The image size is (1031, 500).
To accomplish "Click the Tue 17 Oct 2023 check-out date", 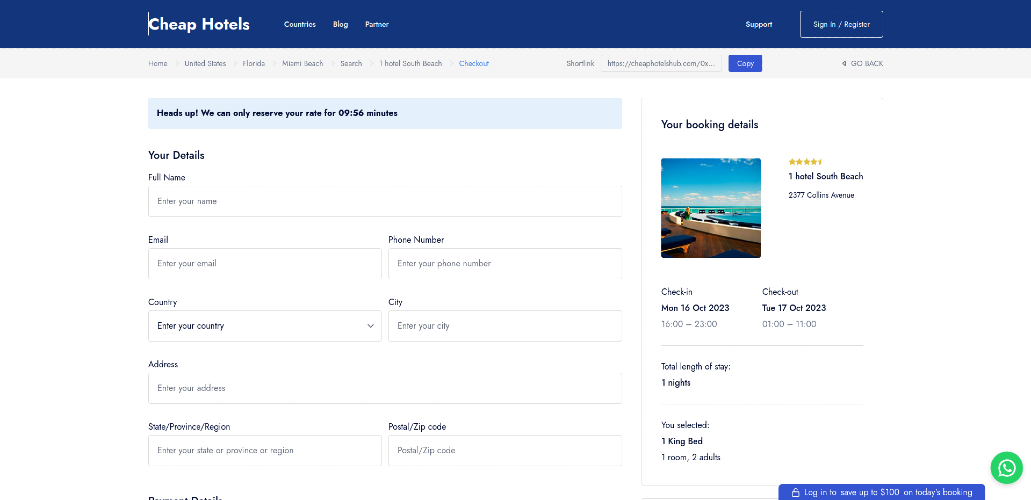I will click(x=794, y=308).
